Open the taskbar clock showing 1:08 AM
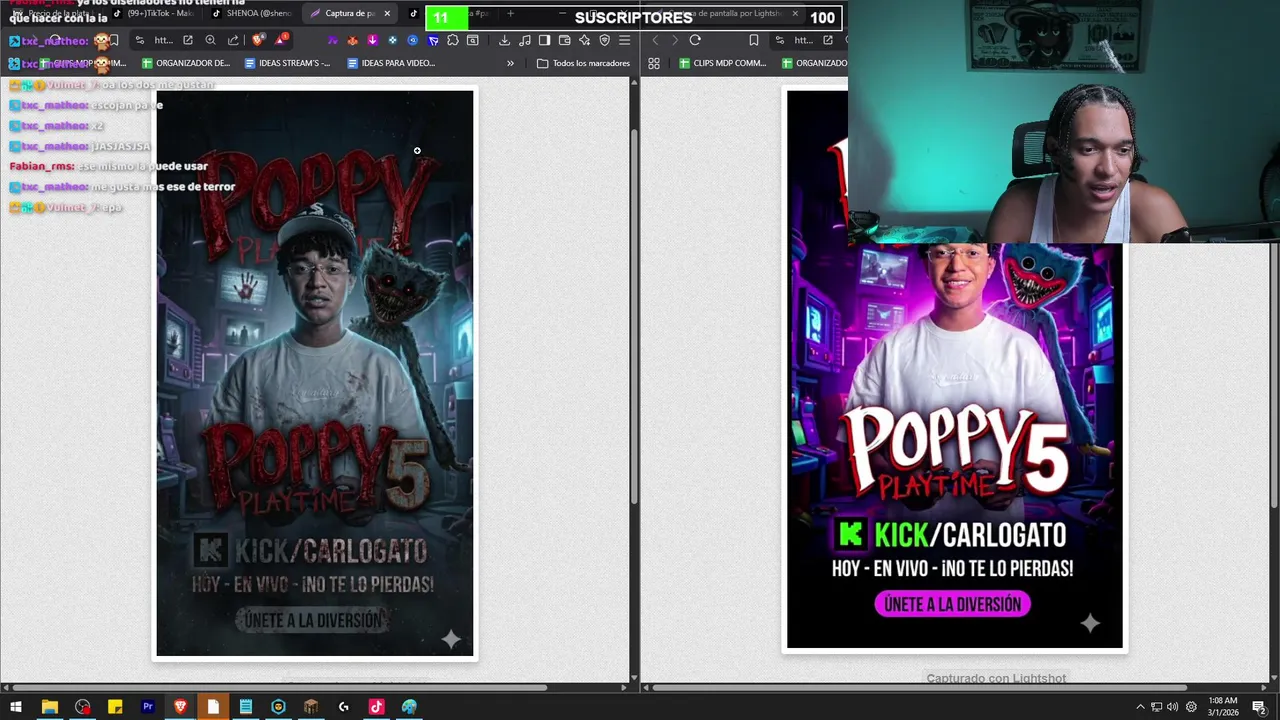Viewport: 1280px width, 720px height. point(1223,707)
